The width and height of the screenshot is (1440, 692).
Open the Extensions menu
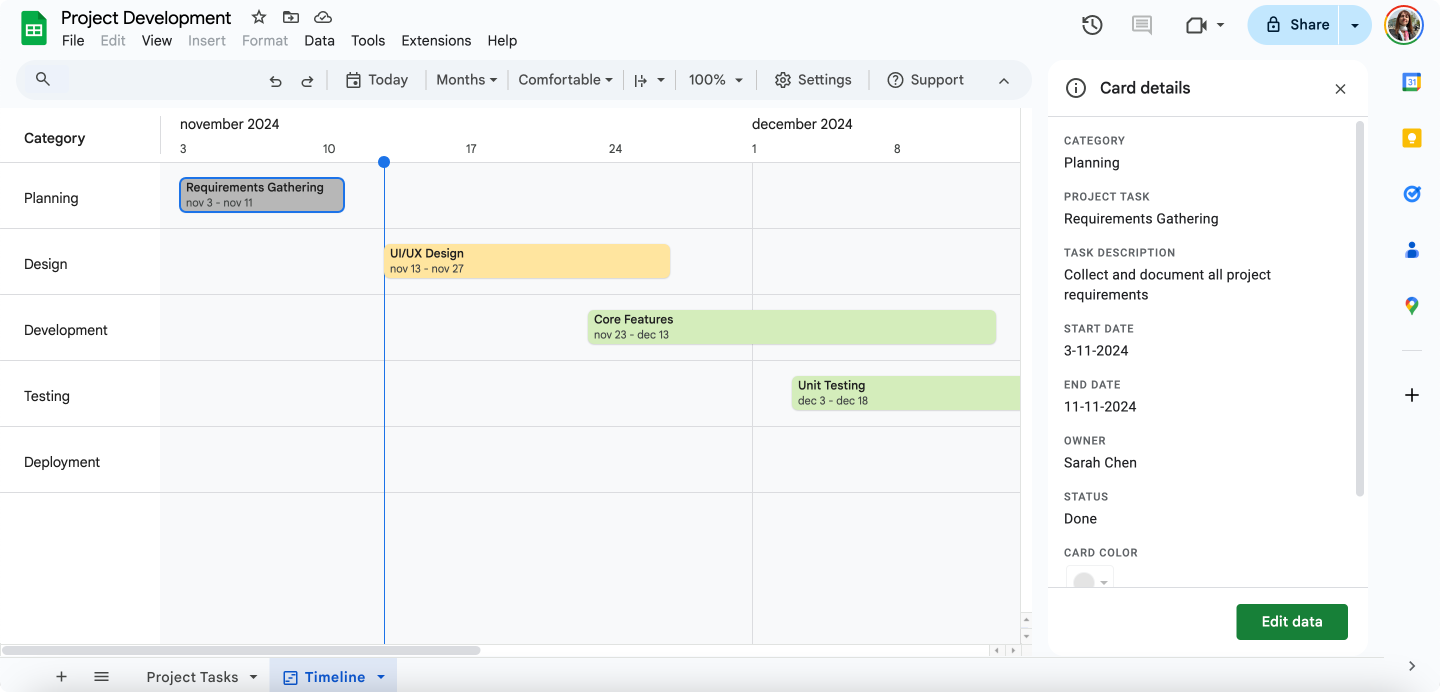coord(436,41)
